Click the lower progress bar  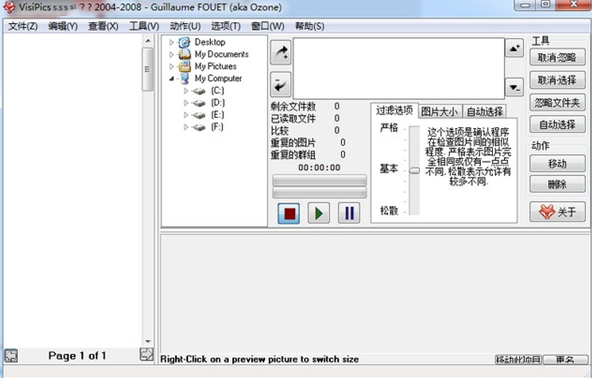coord(319,193)
